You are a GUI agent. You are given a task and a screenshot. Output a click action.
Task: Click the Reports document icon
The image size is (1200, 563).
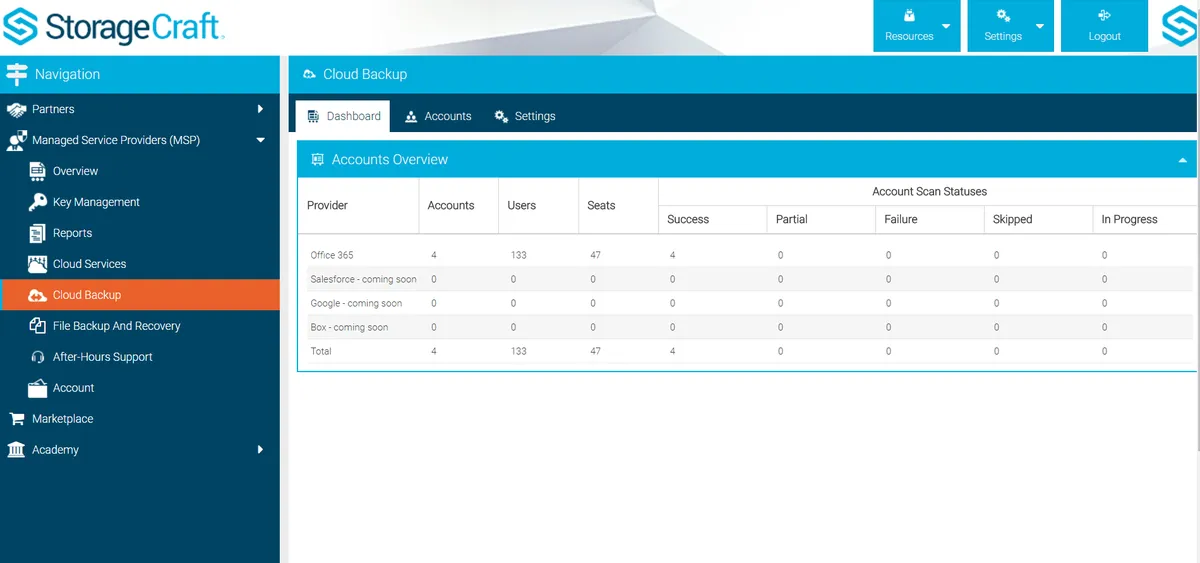[38, 233]
